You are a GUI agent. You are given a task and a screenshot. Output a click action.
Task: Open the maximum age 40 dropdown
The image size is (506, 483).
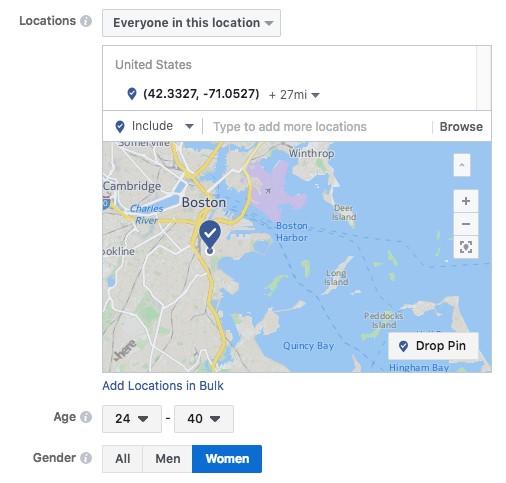[204, 419]
